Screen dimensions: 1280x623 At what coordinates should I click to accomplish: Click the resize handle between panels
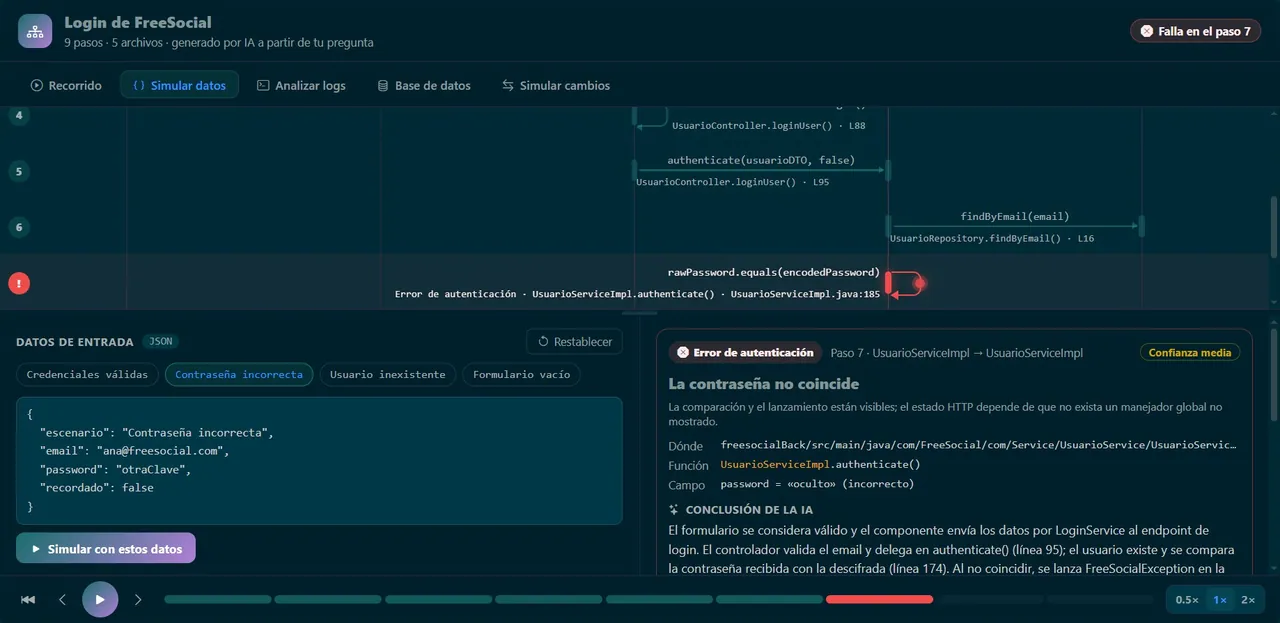coord(640,314)
